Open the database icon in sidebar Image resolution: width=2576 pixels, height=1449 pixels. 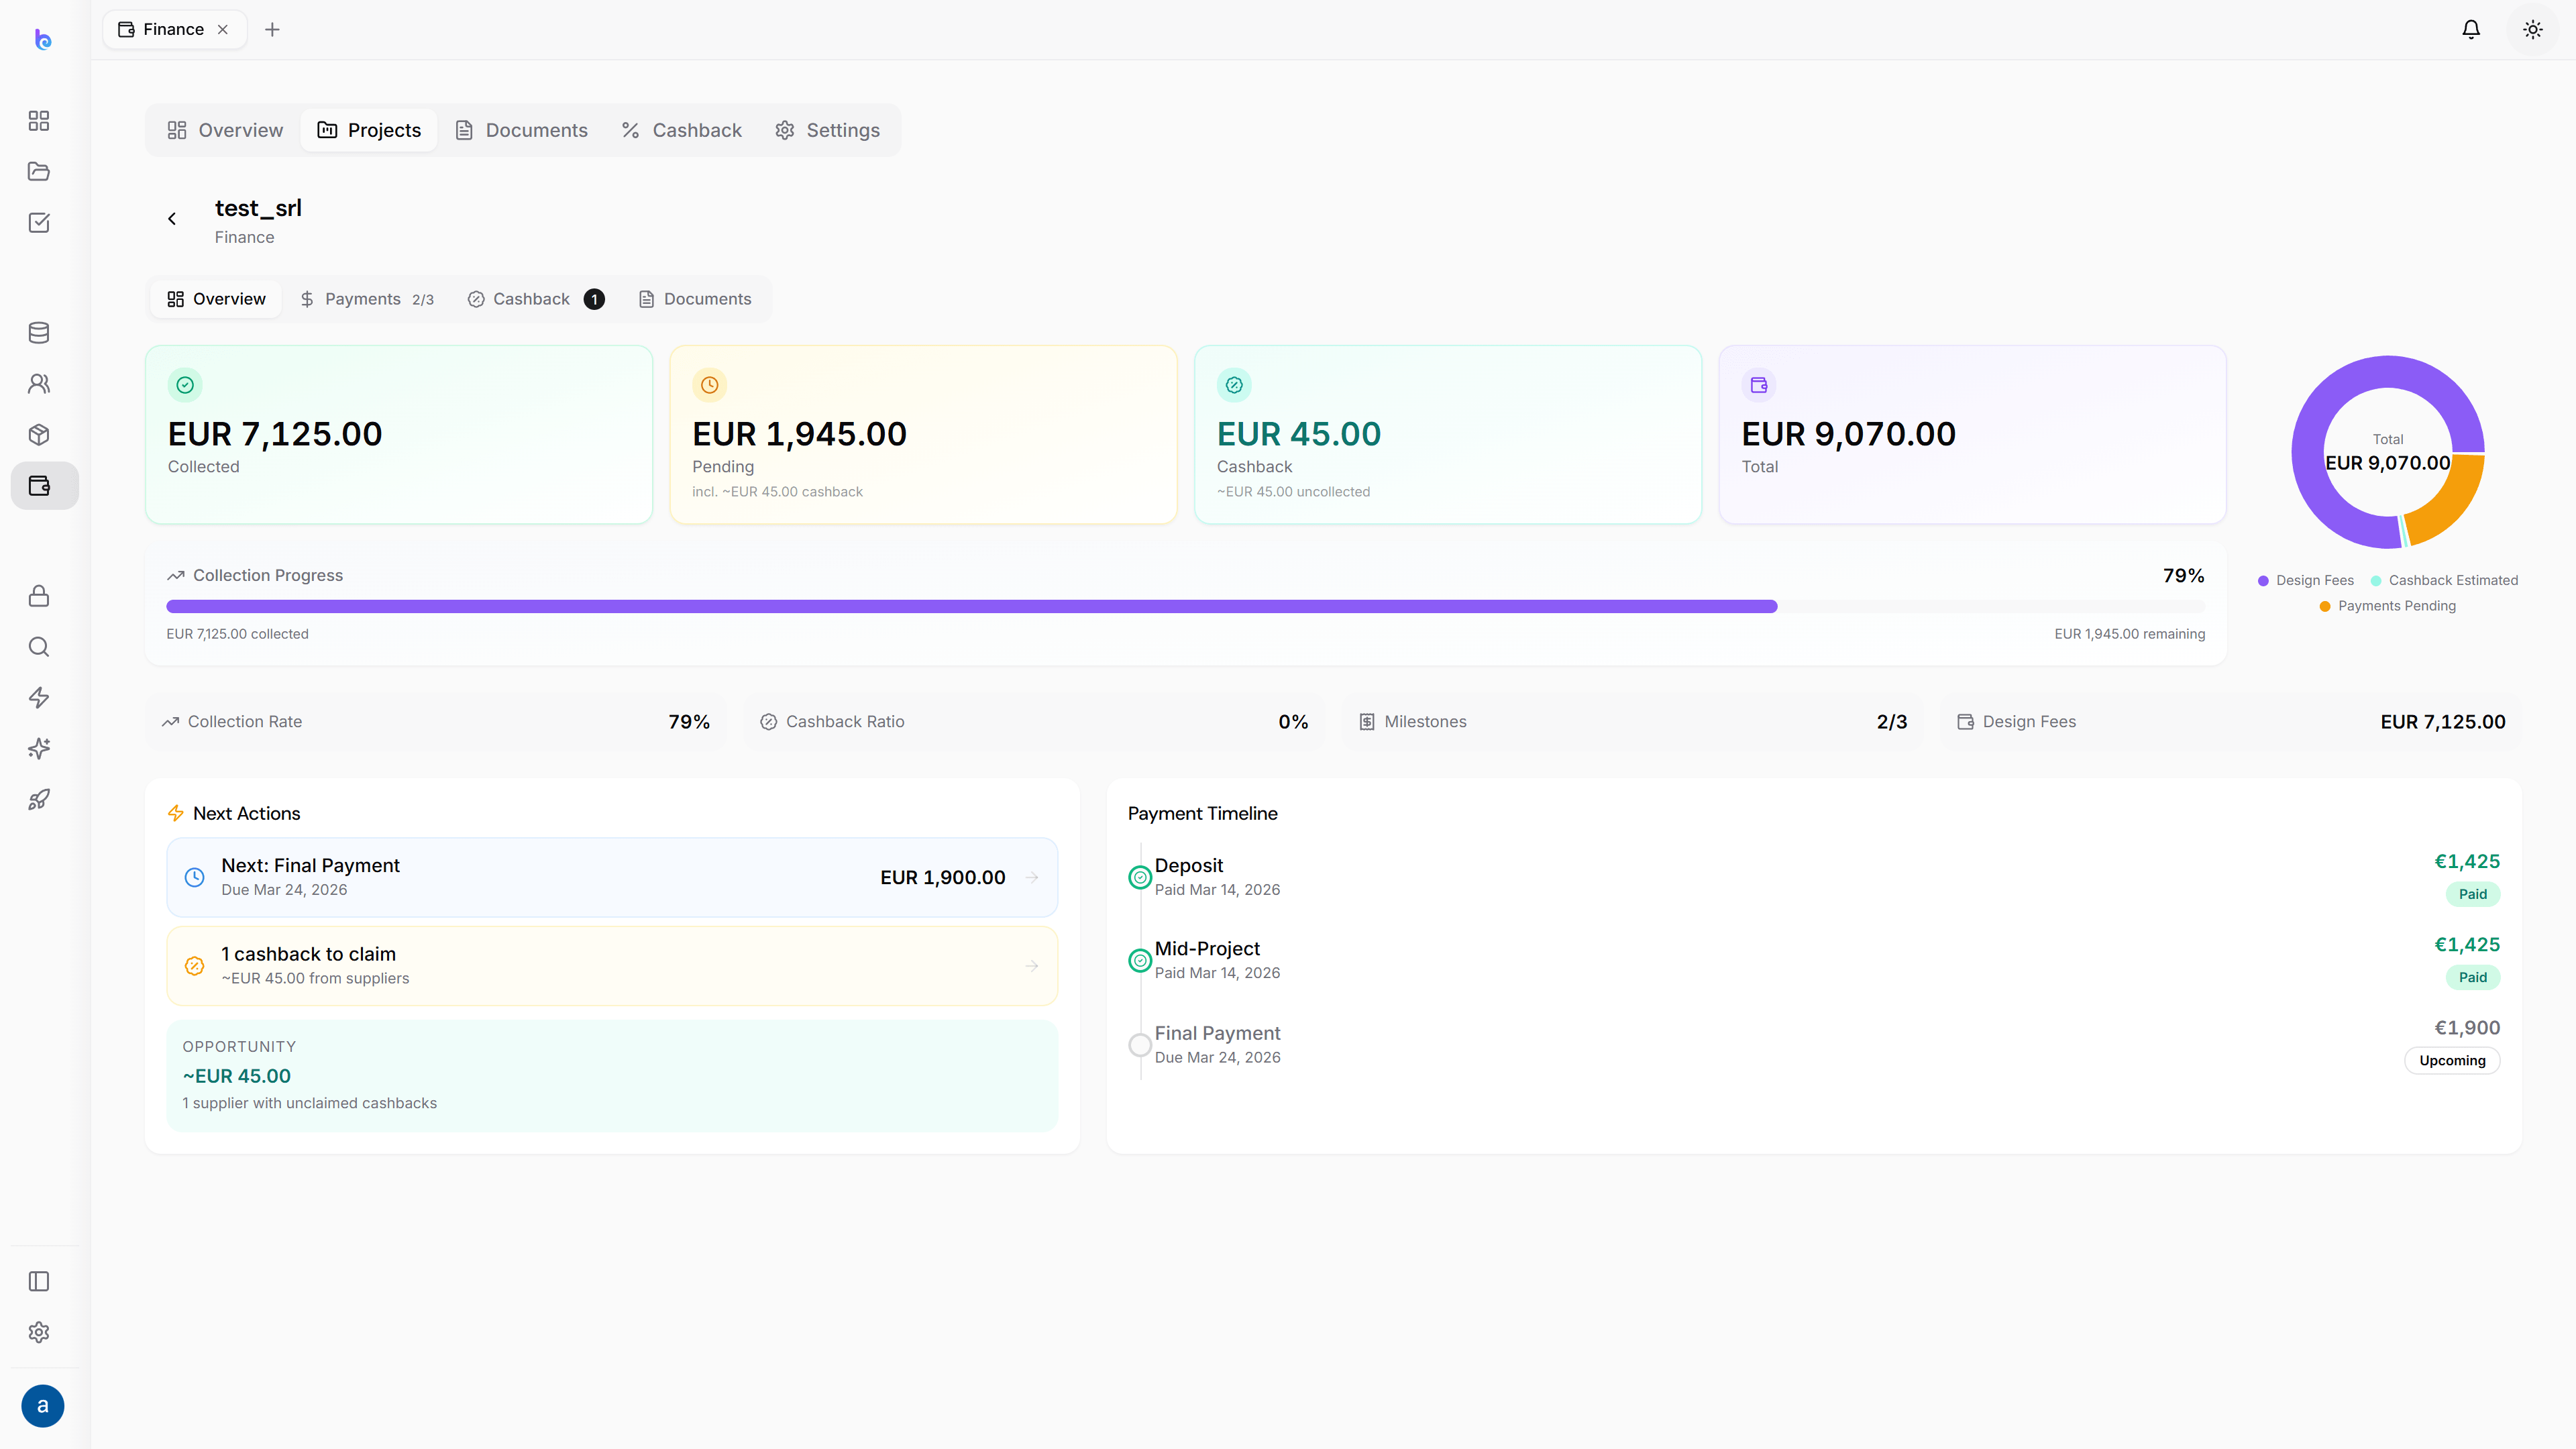39,333
